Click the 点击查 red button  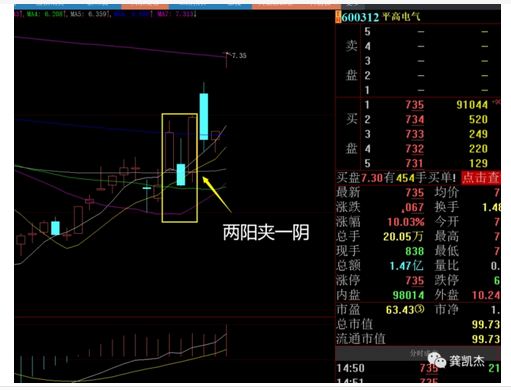click(481, 178)
